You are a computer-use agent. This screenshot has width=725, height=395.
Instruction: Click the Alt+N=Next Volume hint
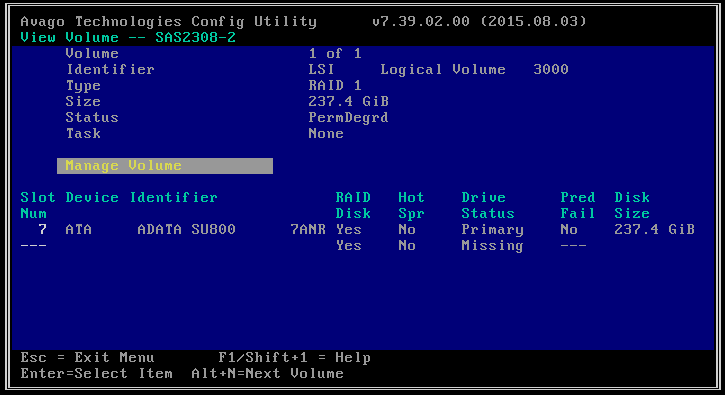(x=267, y=373)
